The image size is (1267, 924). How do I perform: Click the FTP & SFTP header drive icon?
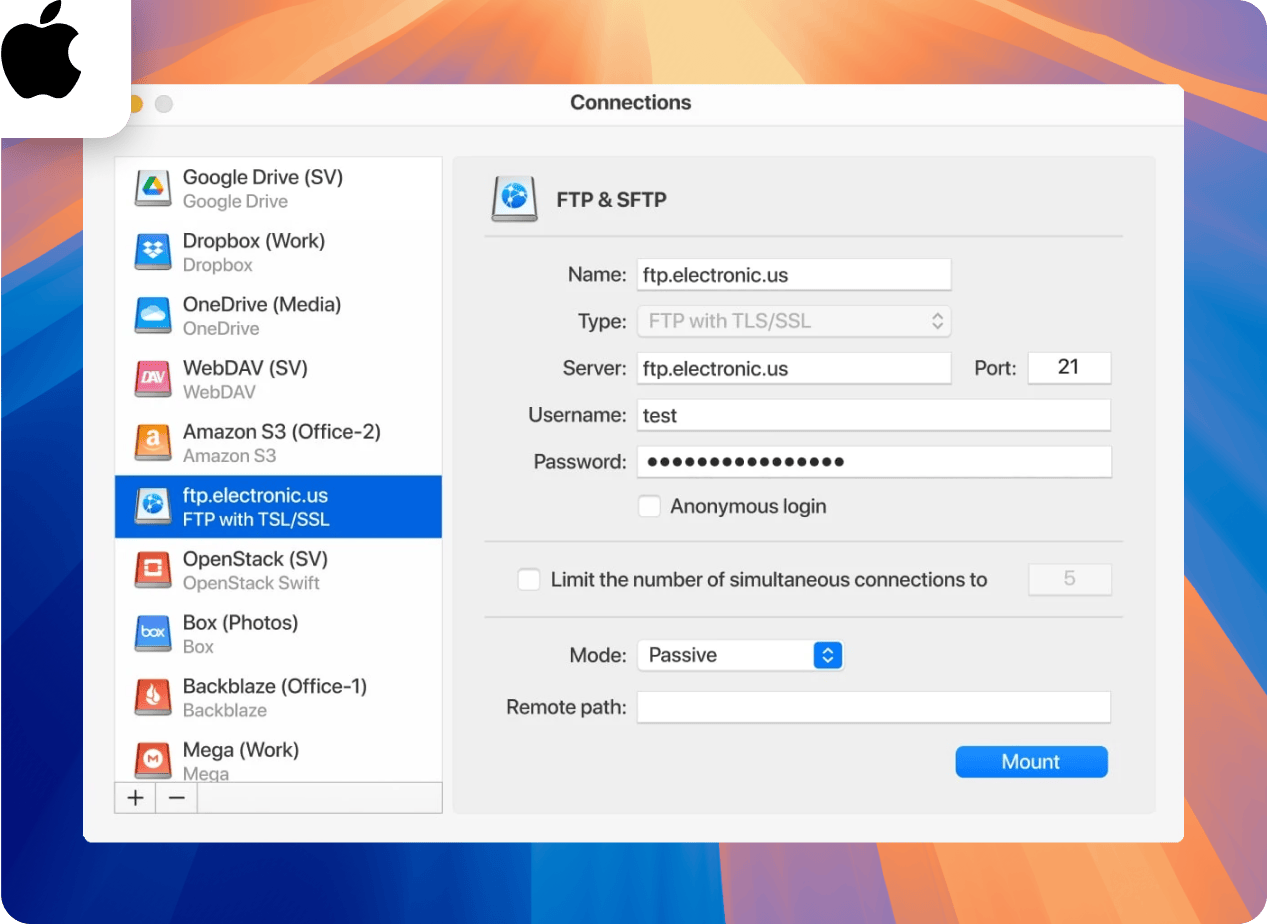coord(514,199)
